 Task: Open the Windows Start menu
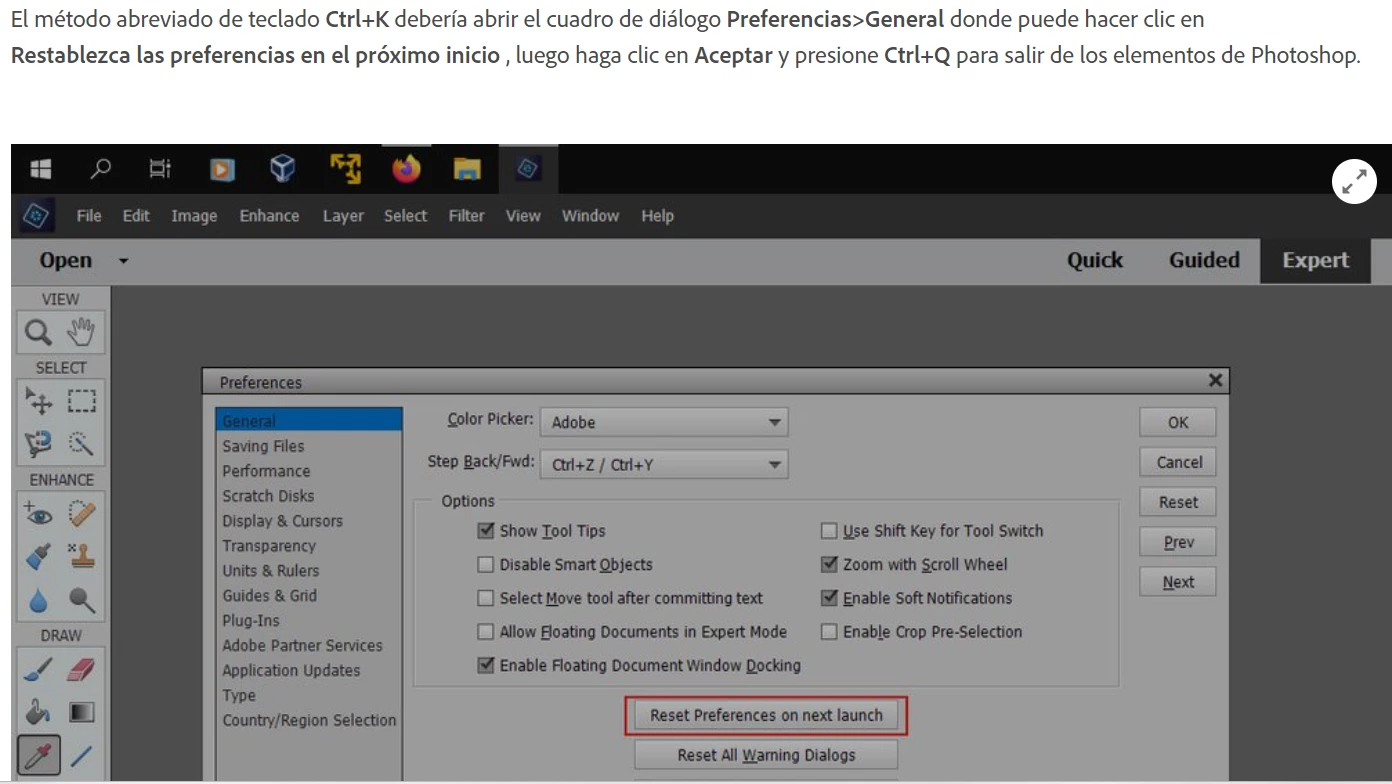tap(40, 169)
